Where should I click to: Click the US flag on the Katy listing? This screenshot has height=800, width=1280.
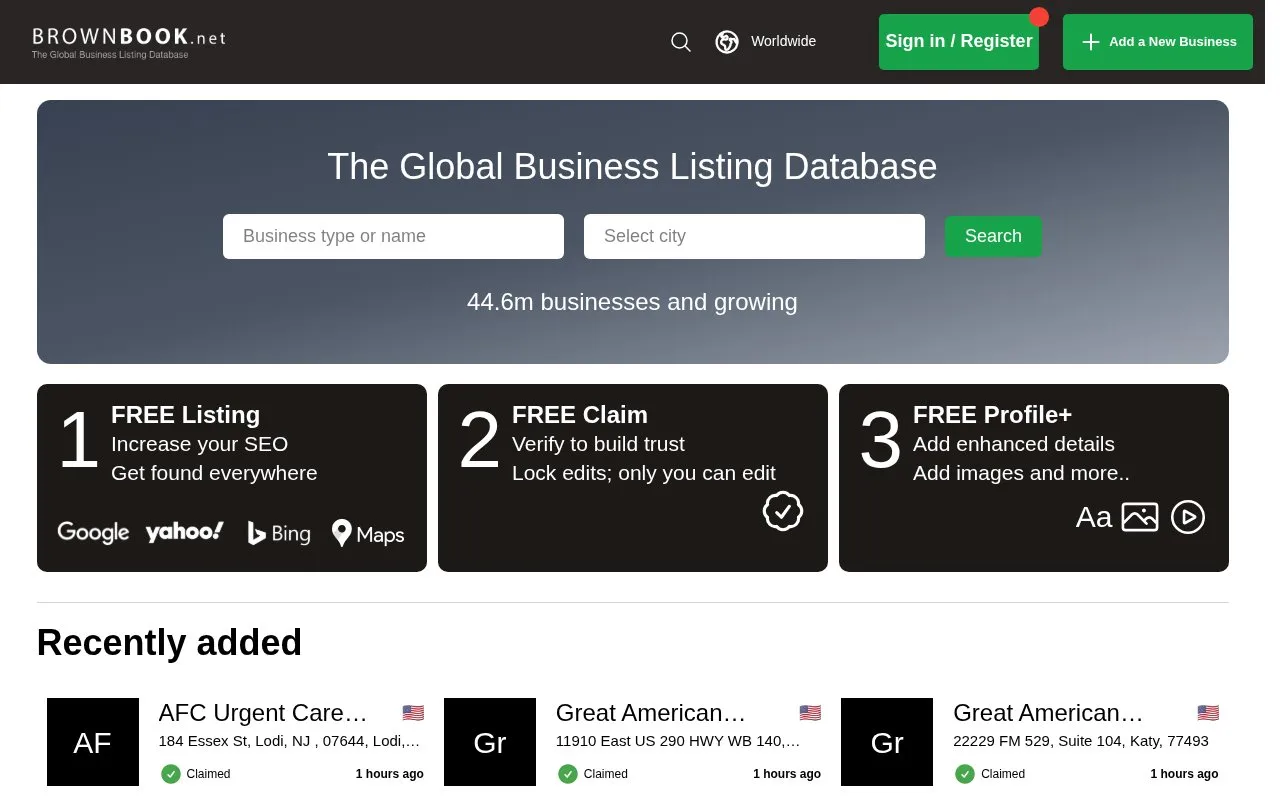coord(1208,713)
